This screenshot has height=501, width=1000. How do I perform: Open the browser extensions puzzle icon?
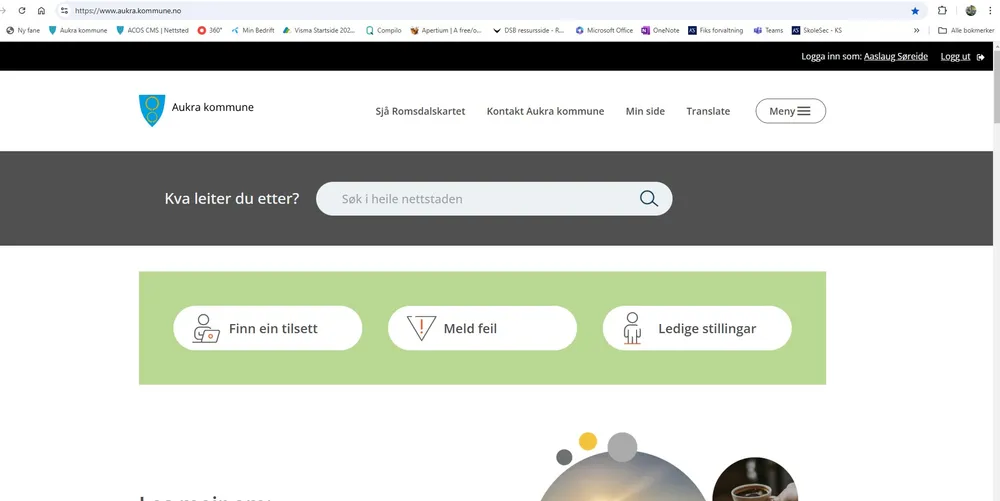click(942, 11)
